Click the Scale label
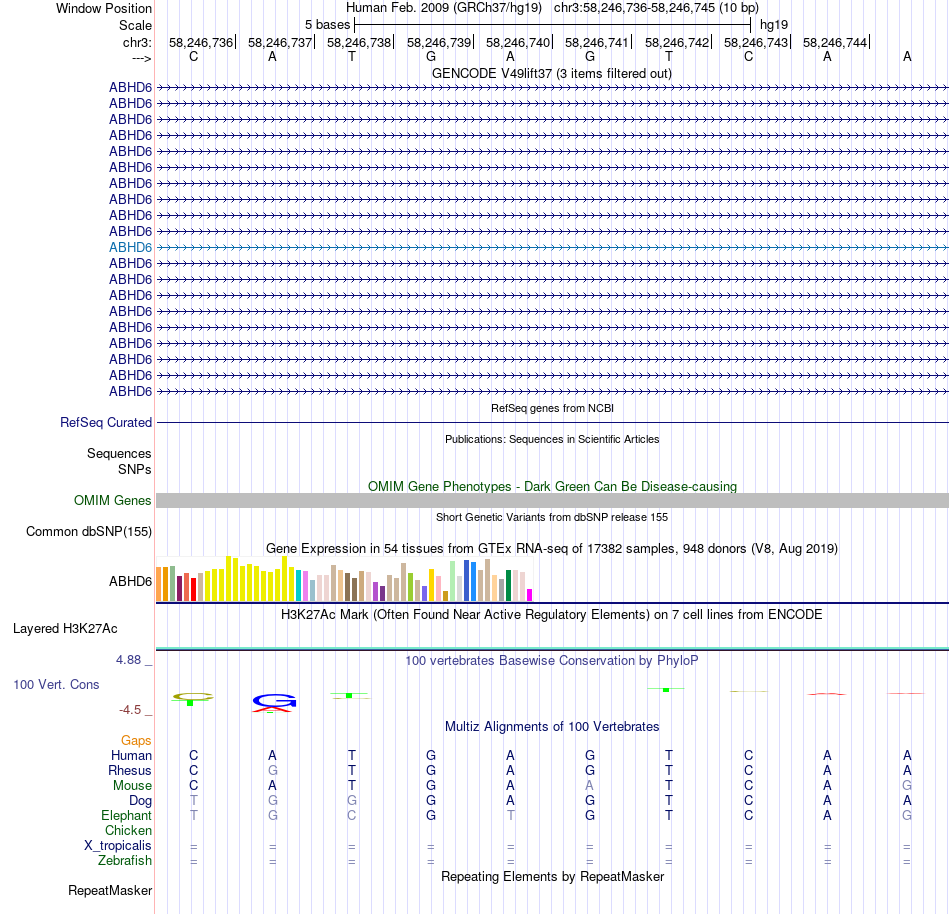The image size is (950, 914). pos(135,25)
